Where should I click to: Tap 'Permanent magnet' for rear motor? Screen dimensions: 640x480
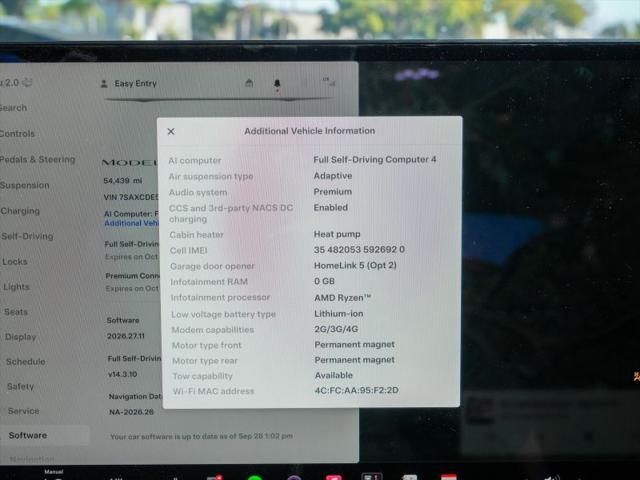pyautogui.click(x=355, y=360)
